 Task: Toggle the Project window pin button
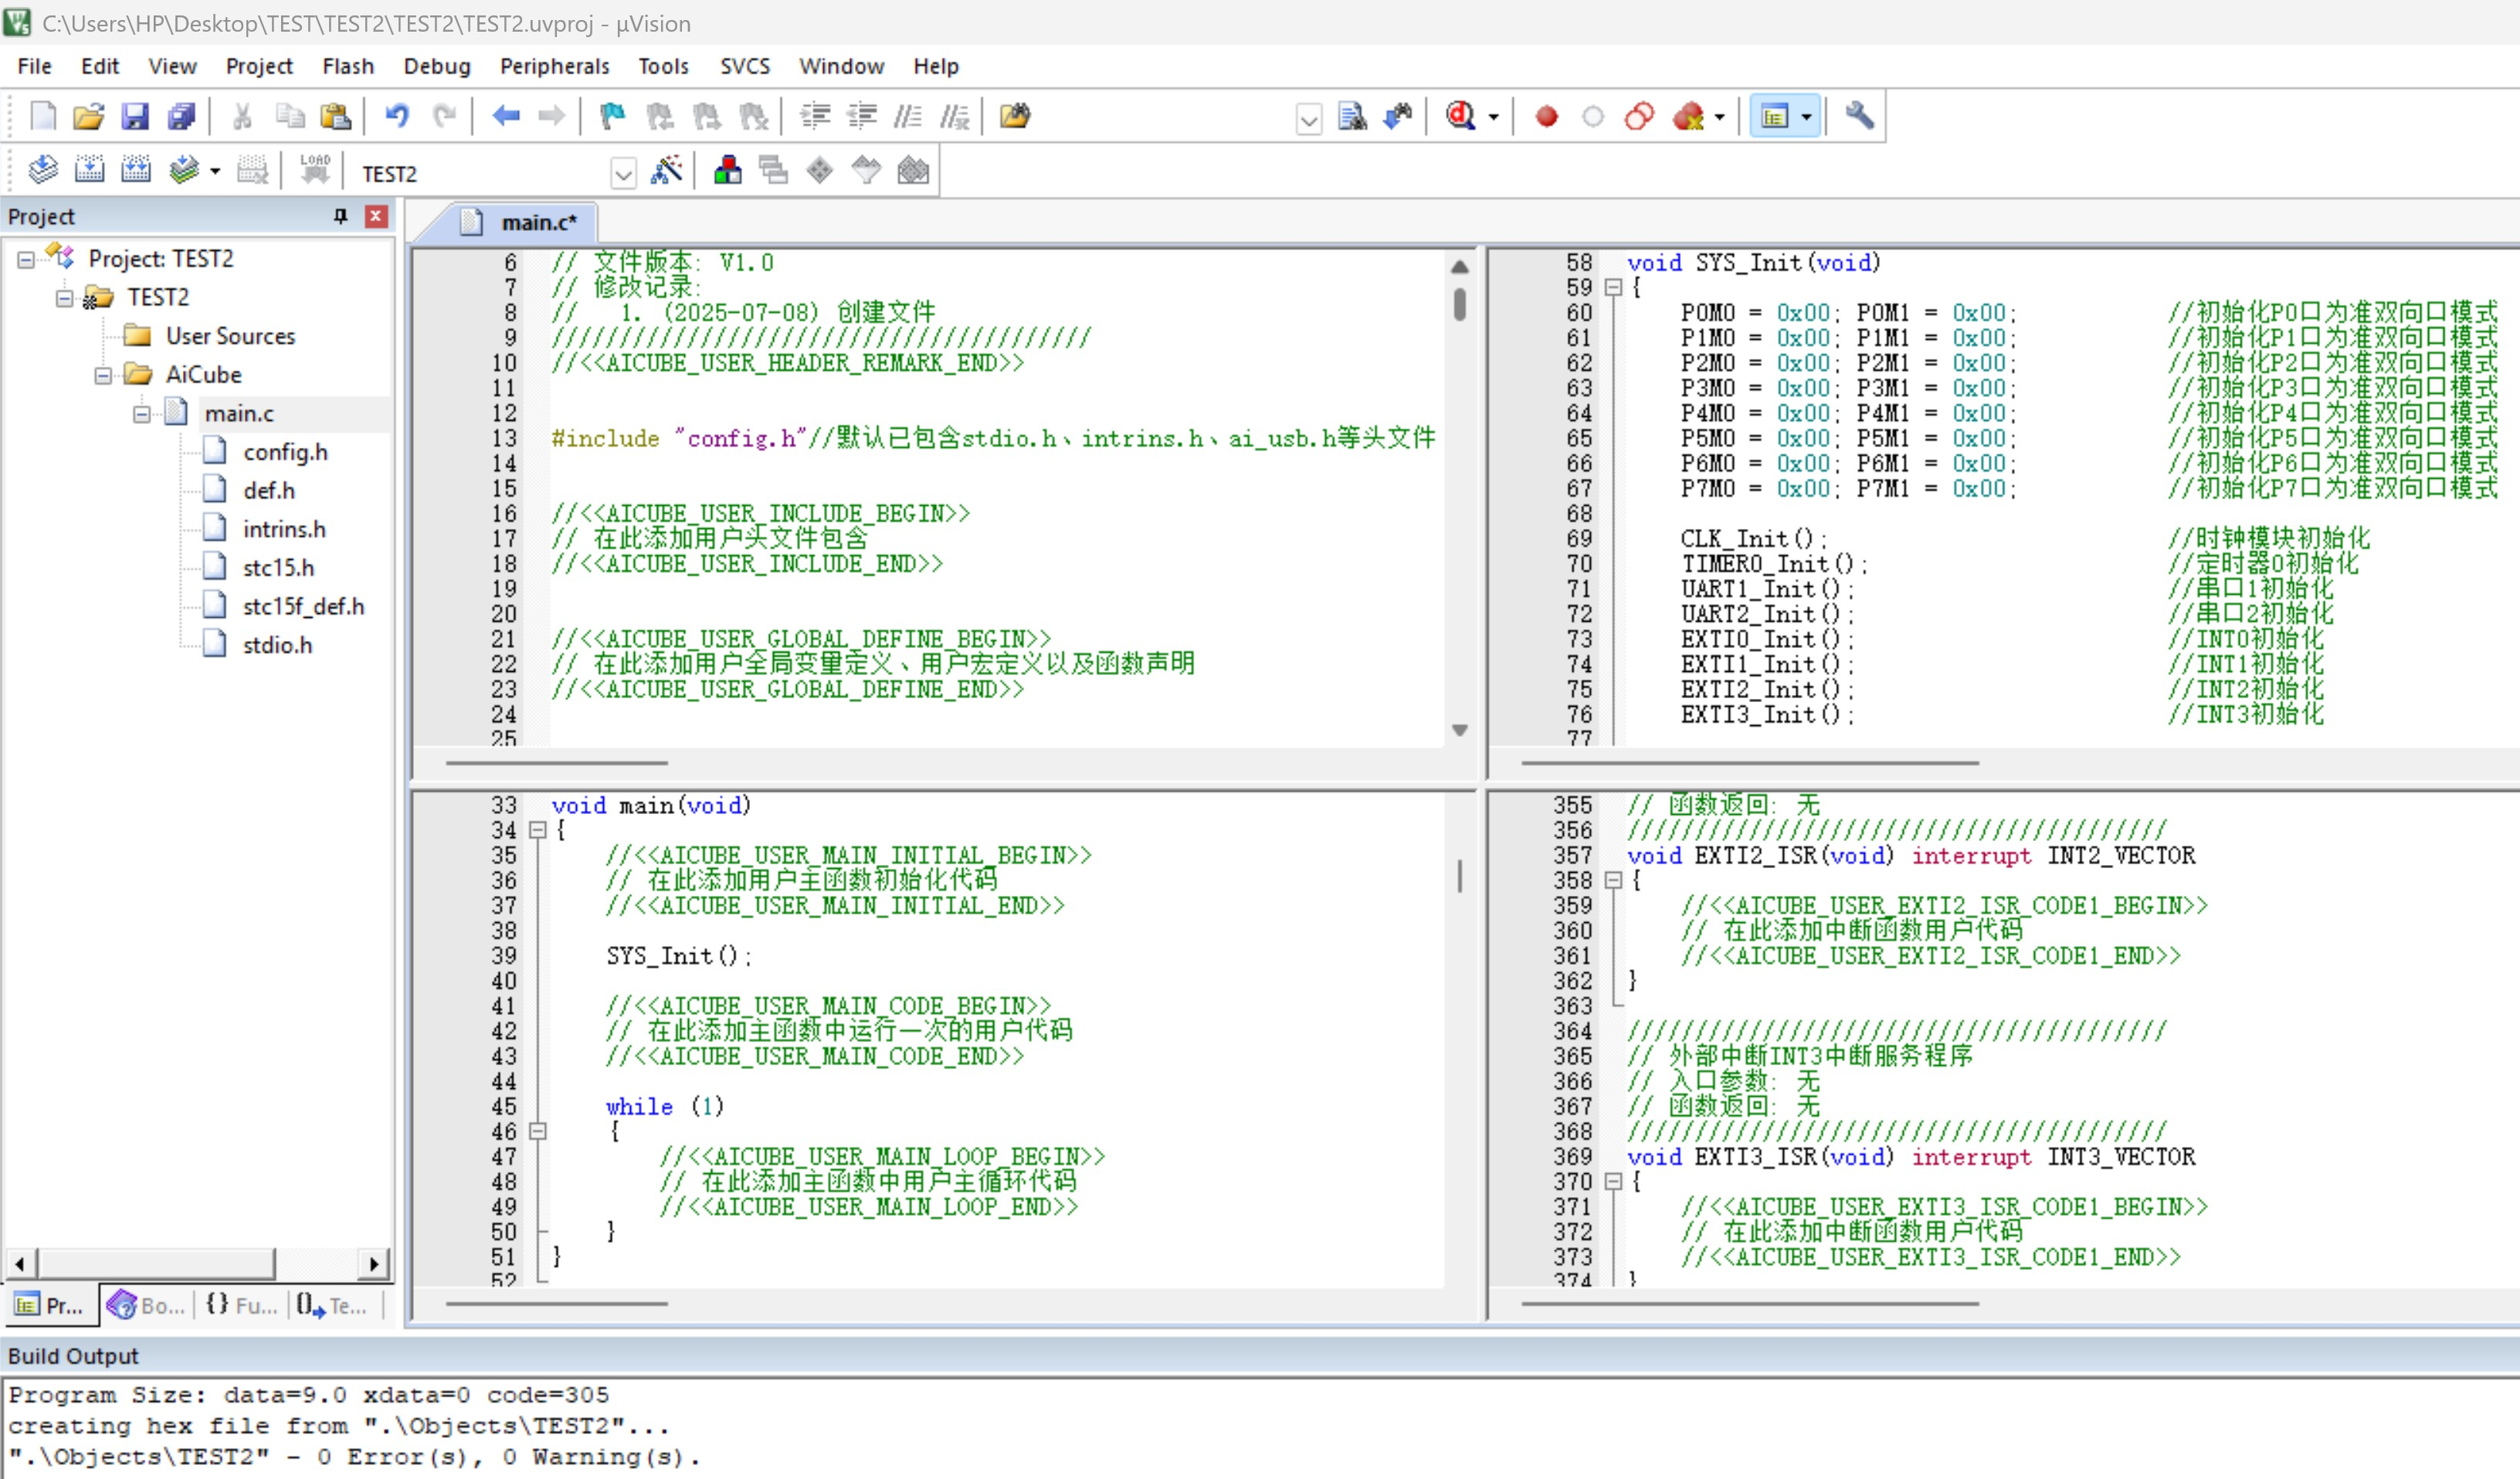click(x=340, y=216)
